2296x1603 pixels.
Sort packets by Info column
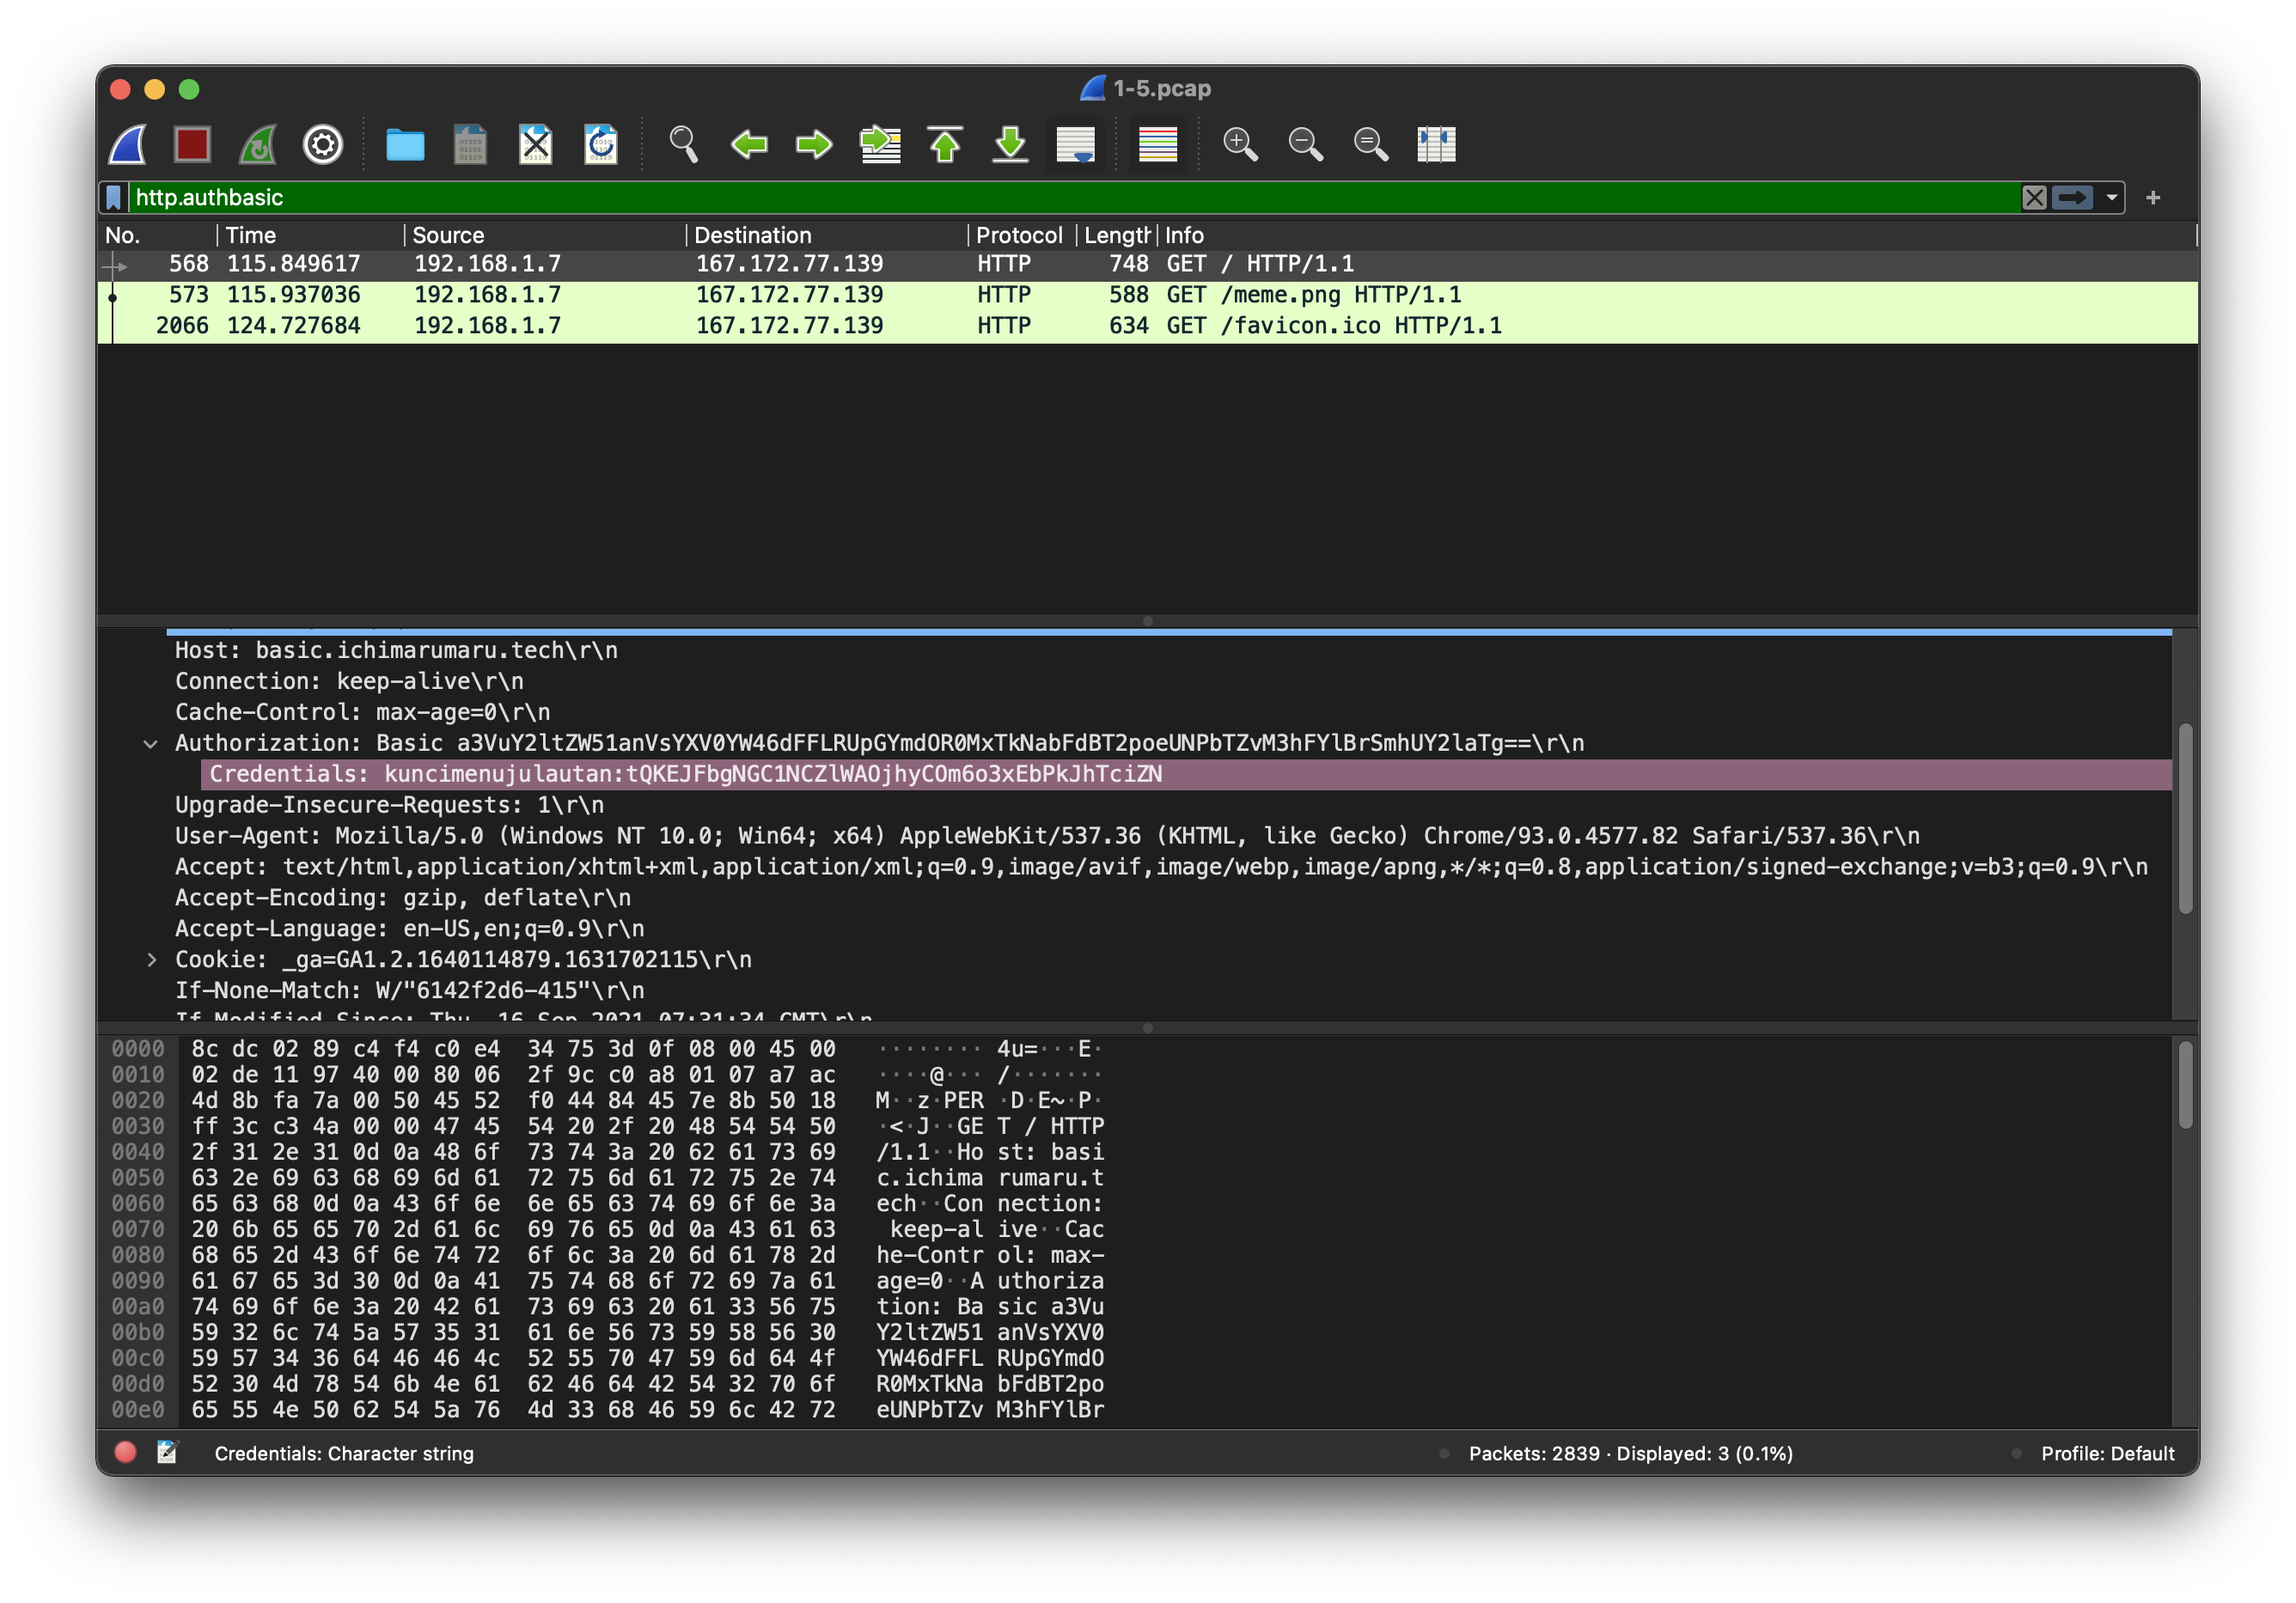click(1676, 236)
